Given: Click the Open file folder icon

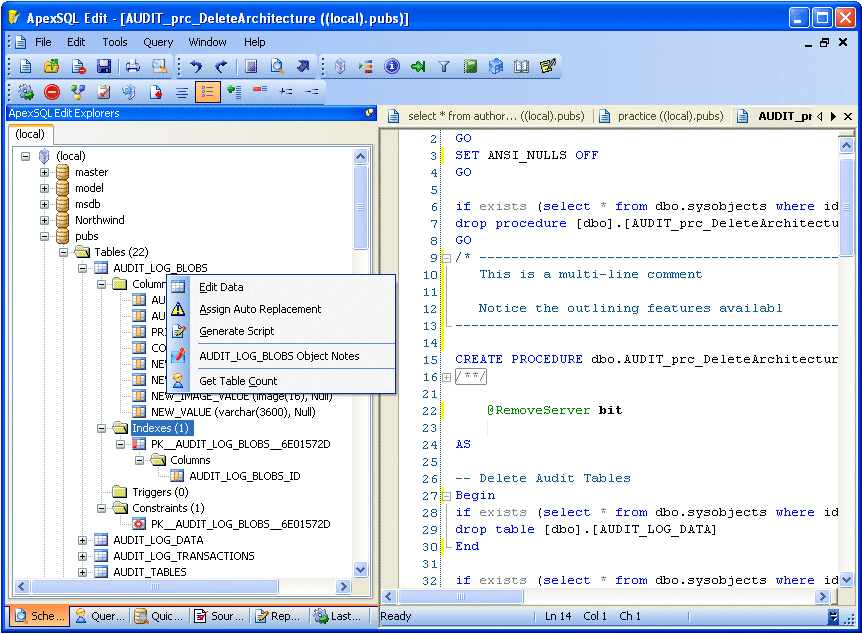Looking at the screenshot, I should coord(51,67).
